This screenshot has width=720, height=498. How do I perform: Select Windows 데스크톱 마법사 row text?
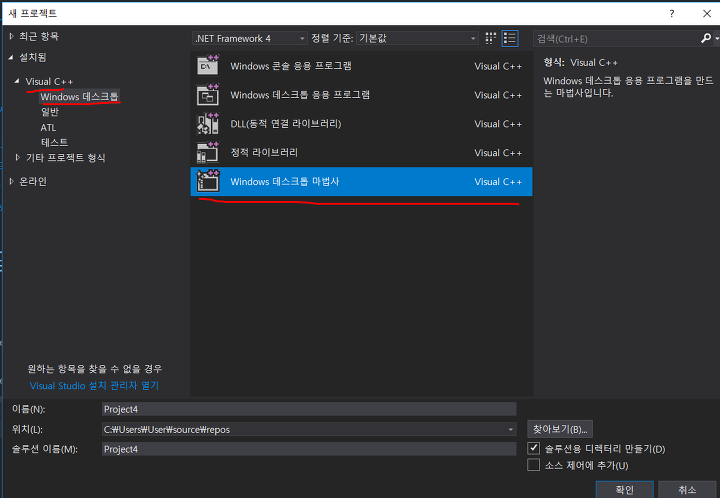(285, 181)
